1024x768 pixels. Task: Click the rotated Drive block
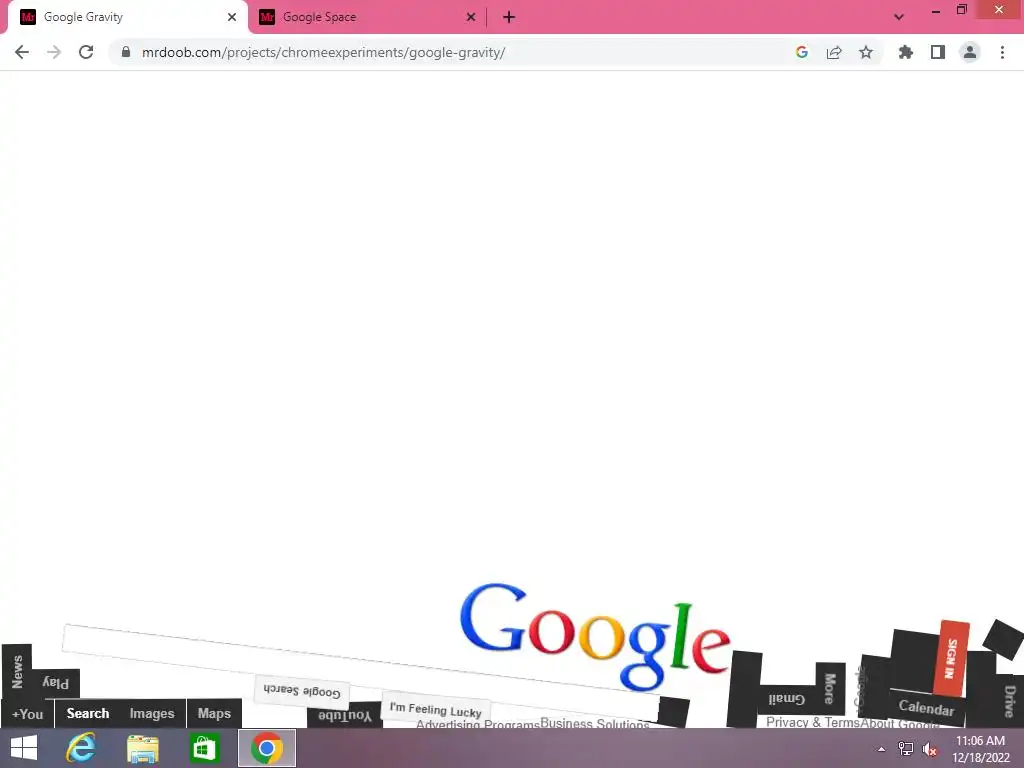1010,701
